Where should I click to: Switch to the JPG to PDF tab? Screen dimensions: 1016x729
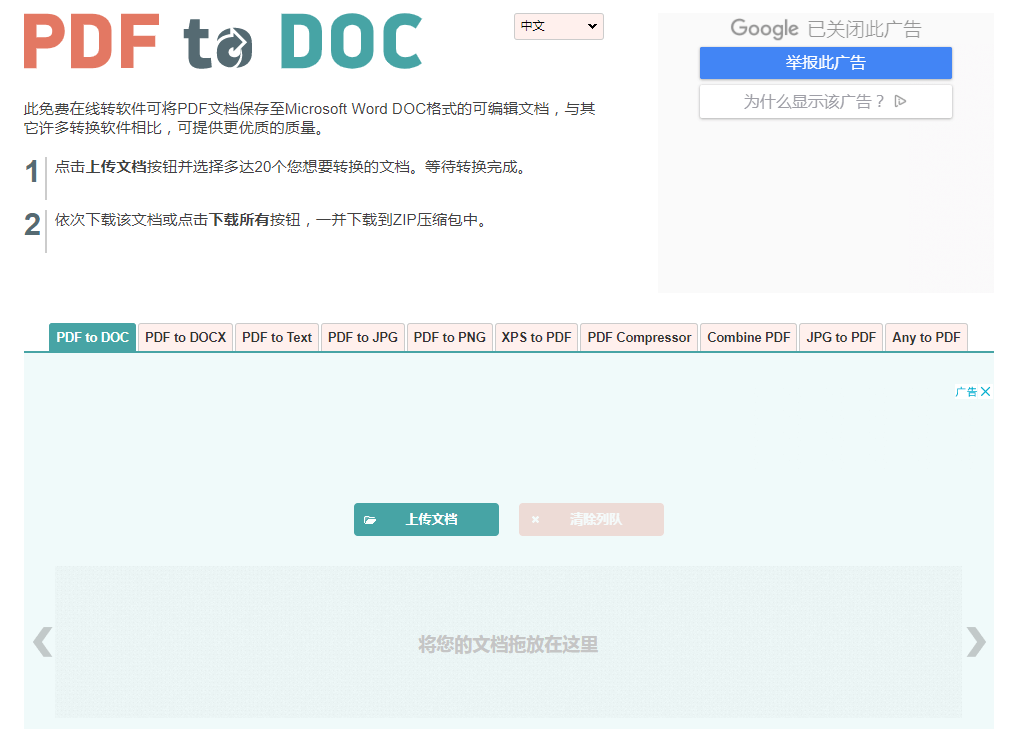[841, 337]
